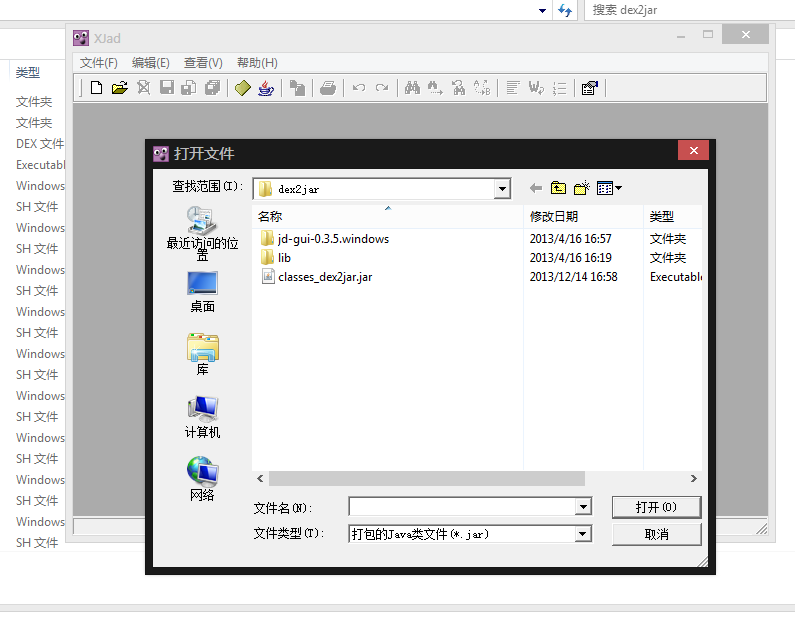Expand the file name combo arrow
Screen dimensions: 795x627
583,506
